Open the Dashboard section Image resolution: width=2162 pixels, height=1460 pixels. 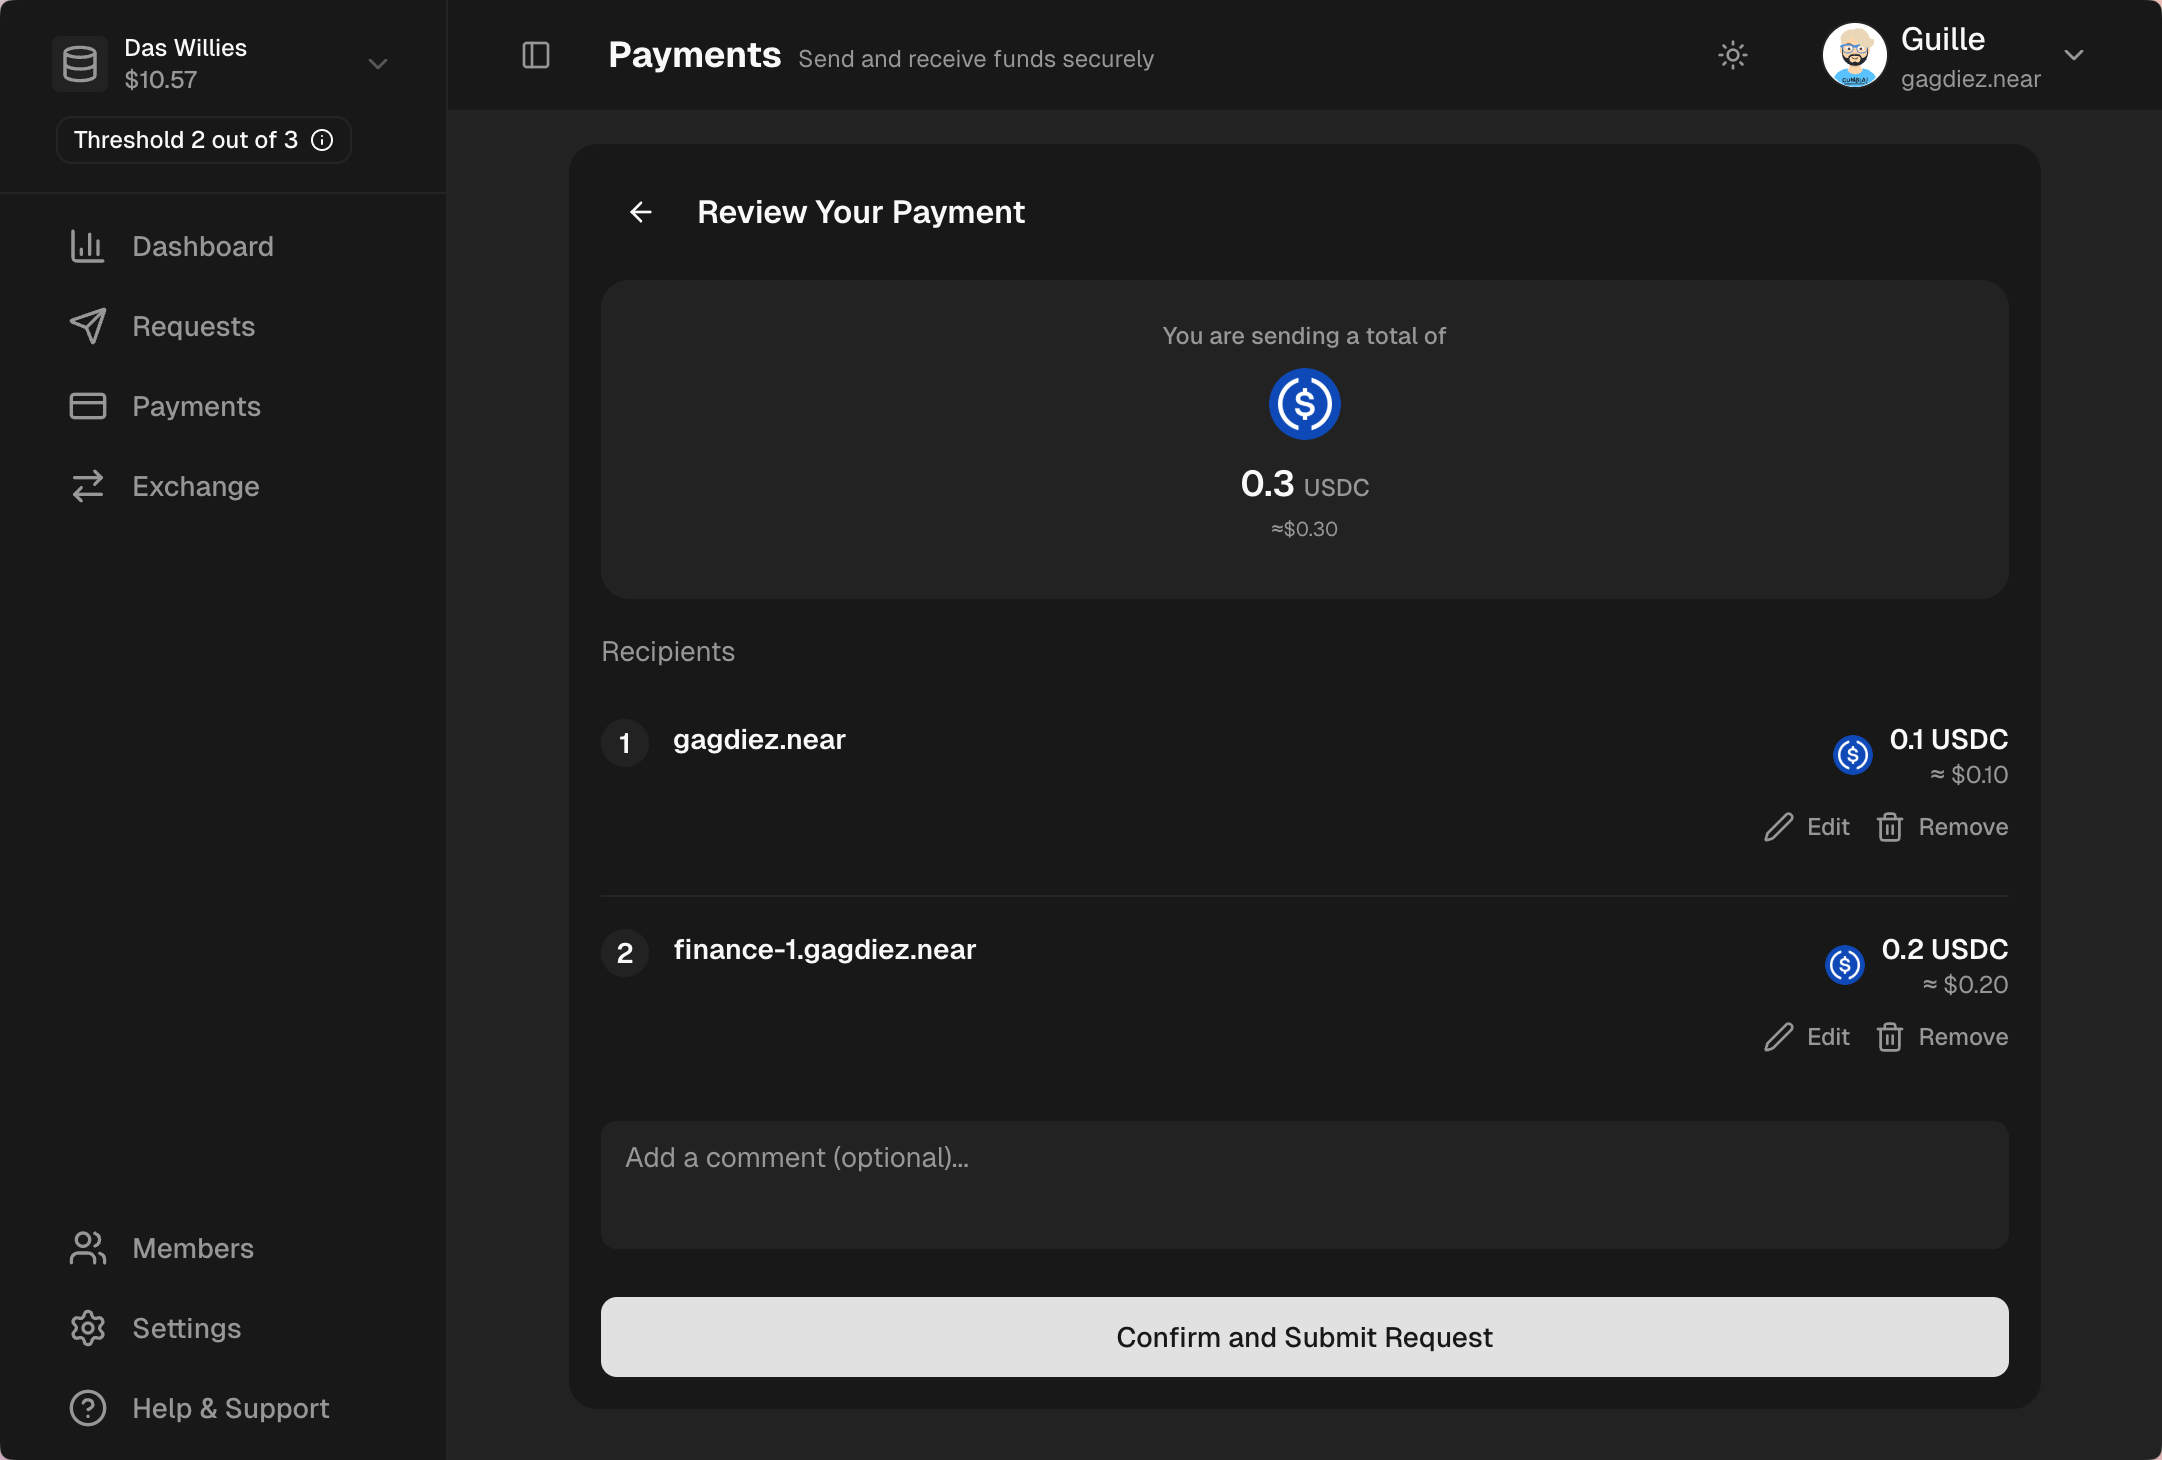pos(203,246)
